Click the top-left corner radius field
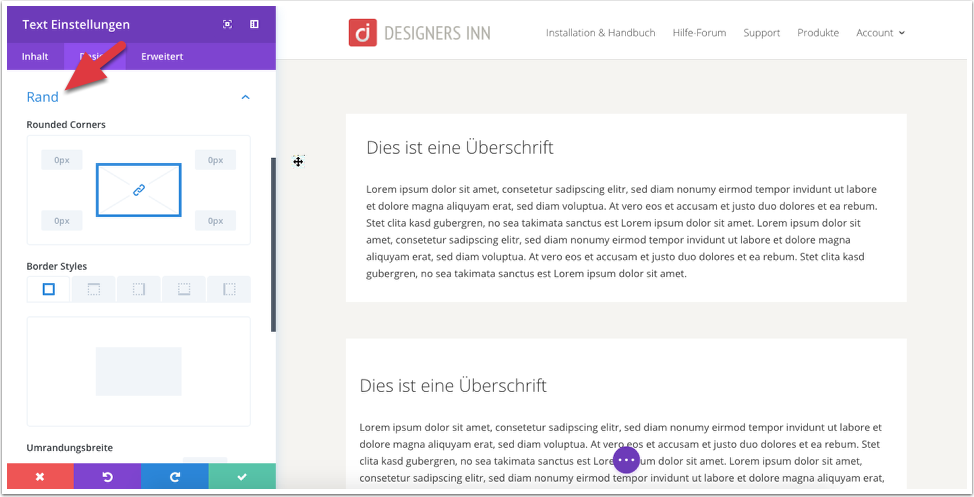974x497 pixels. tap(61, 160)
